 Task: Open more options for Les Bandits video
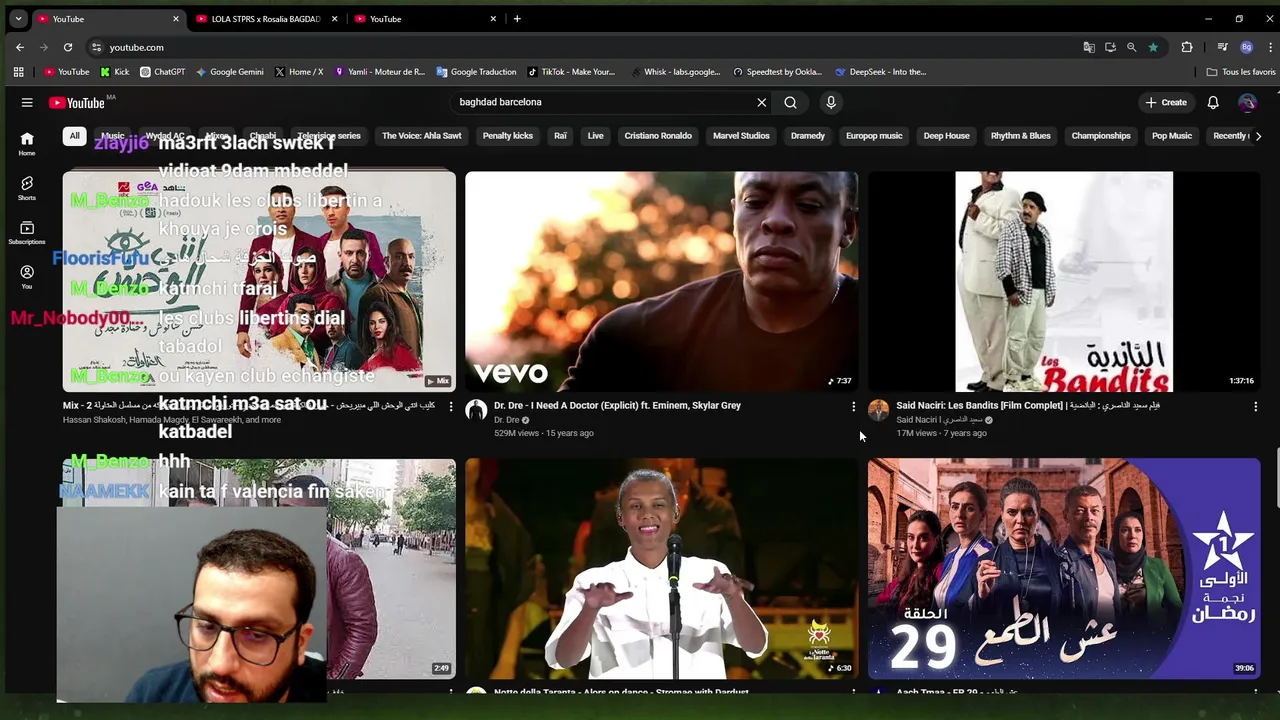(1256, 407)
